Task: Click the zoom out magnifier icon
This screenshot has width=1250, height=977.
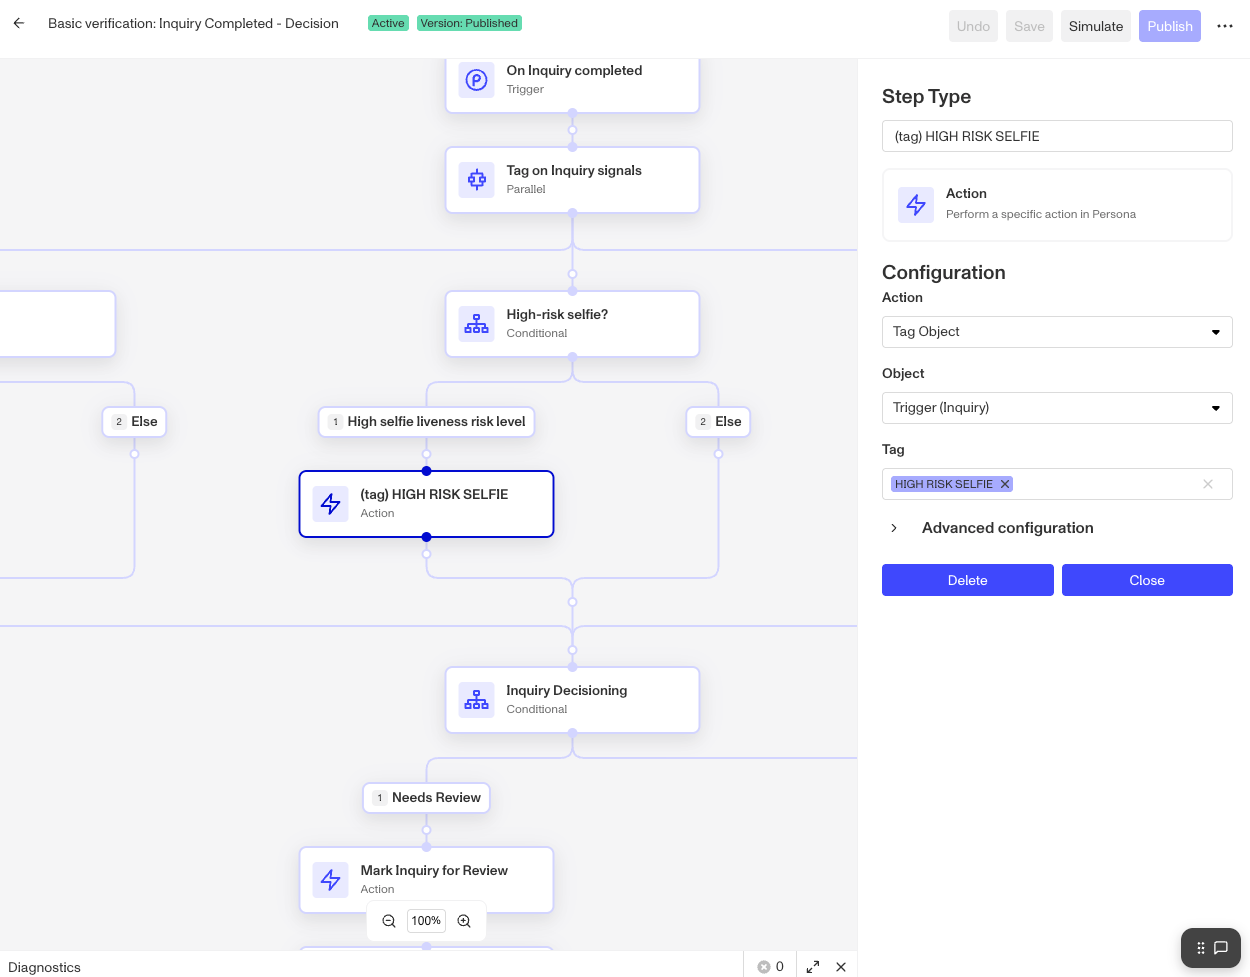Action: pyautogui.click(x=389, y=921)
